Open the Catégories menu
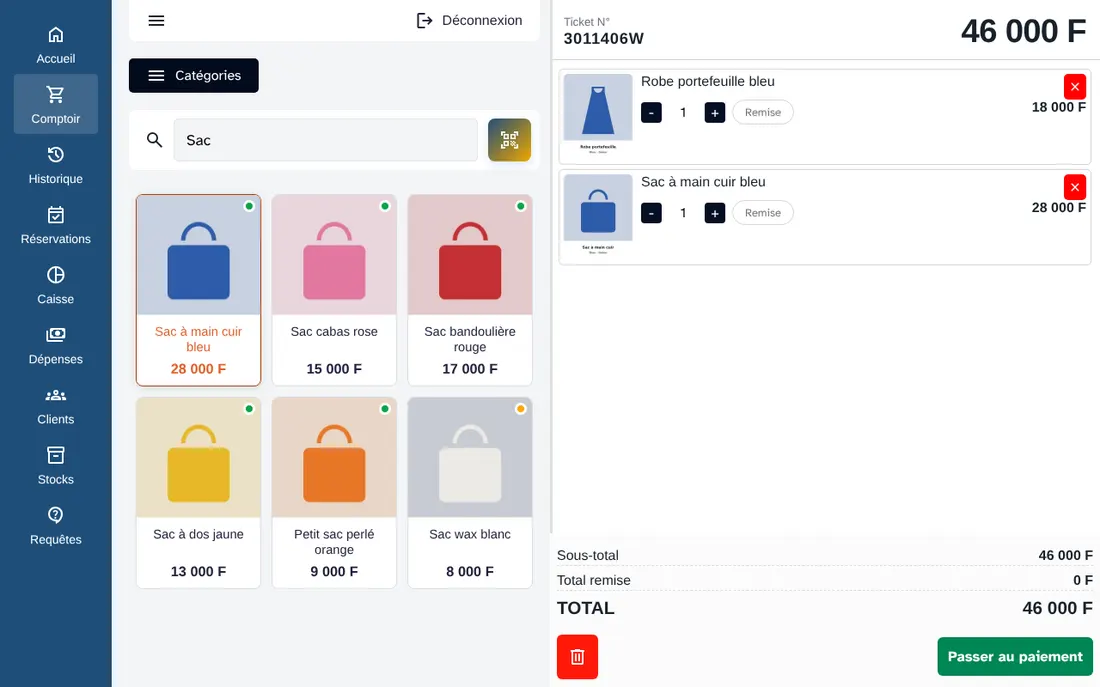 point(194,75)
